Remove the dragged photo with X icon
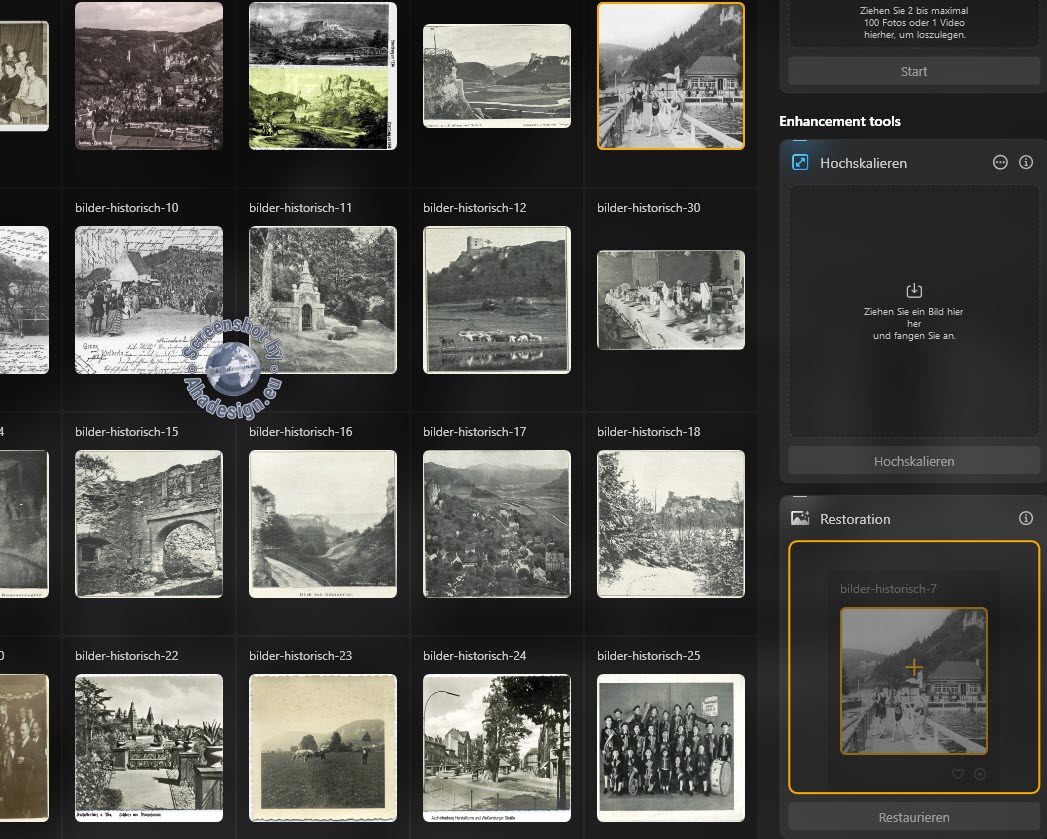This screenshot has width=1047, height=839. tap(979, 773)
